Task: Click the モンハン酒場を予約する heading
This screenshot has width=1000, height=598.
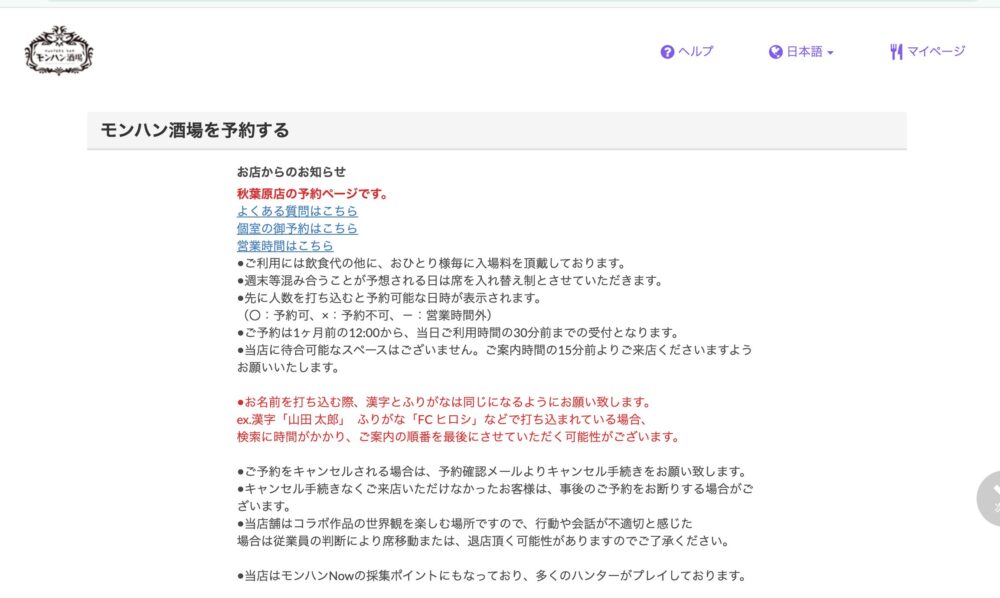Action: (x=195, y=130)
